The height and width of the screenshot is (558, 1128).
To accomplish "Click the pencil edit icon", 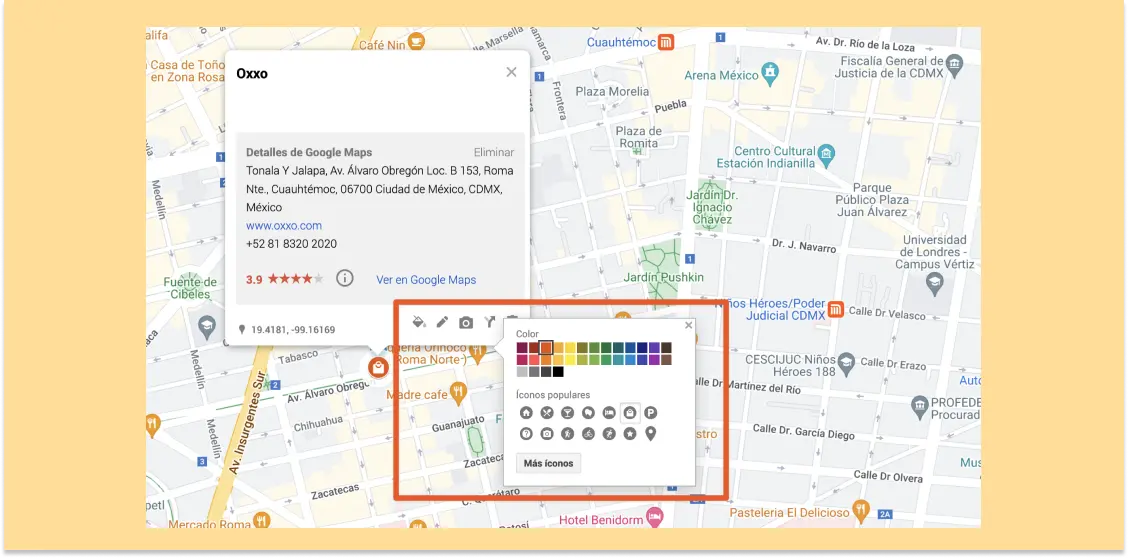I will [442, 322].
